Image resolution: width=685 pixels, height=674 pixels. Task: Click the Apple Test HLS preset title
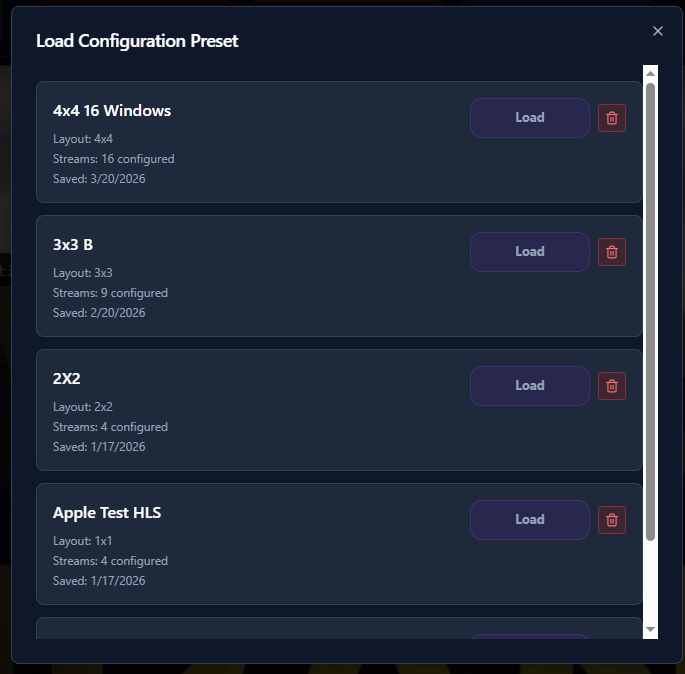(107, 513)
